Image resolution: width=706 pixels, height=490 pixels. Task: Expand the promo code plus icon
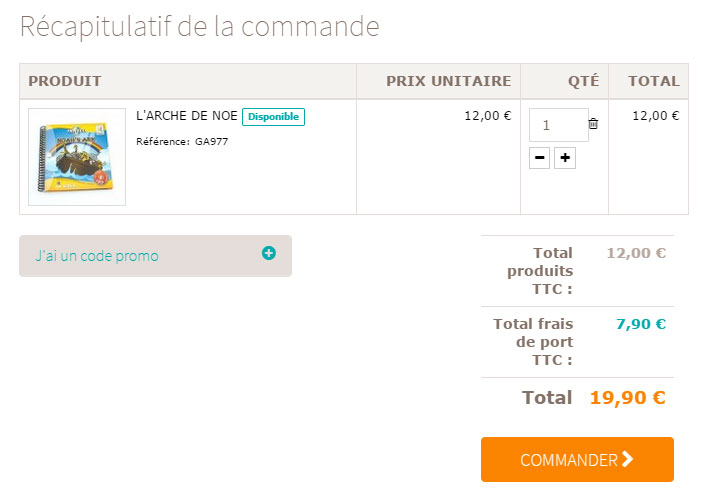click(269, 253)
